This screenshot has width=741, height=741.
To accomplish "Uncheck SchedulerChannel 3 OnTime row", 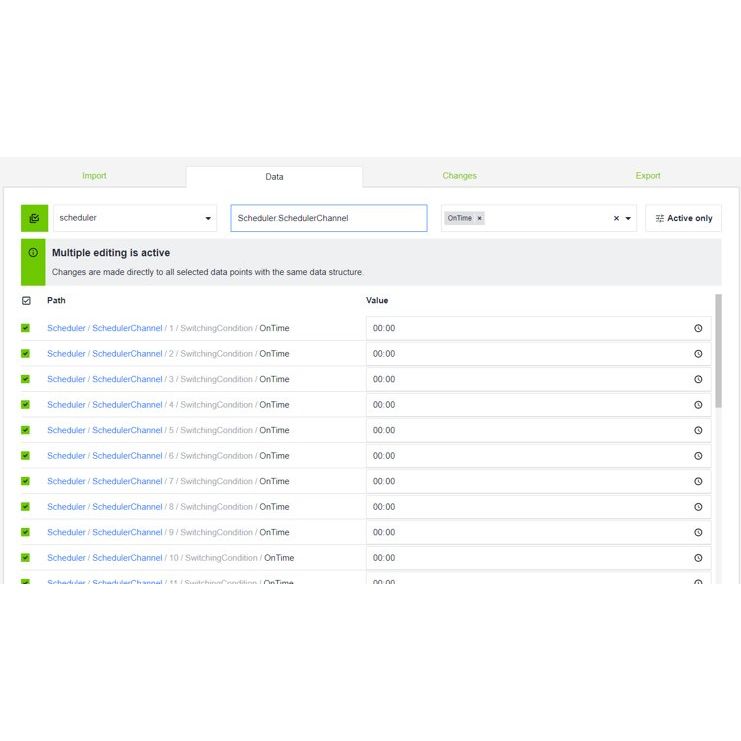I will [x=26, y=379].
